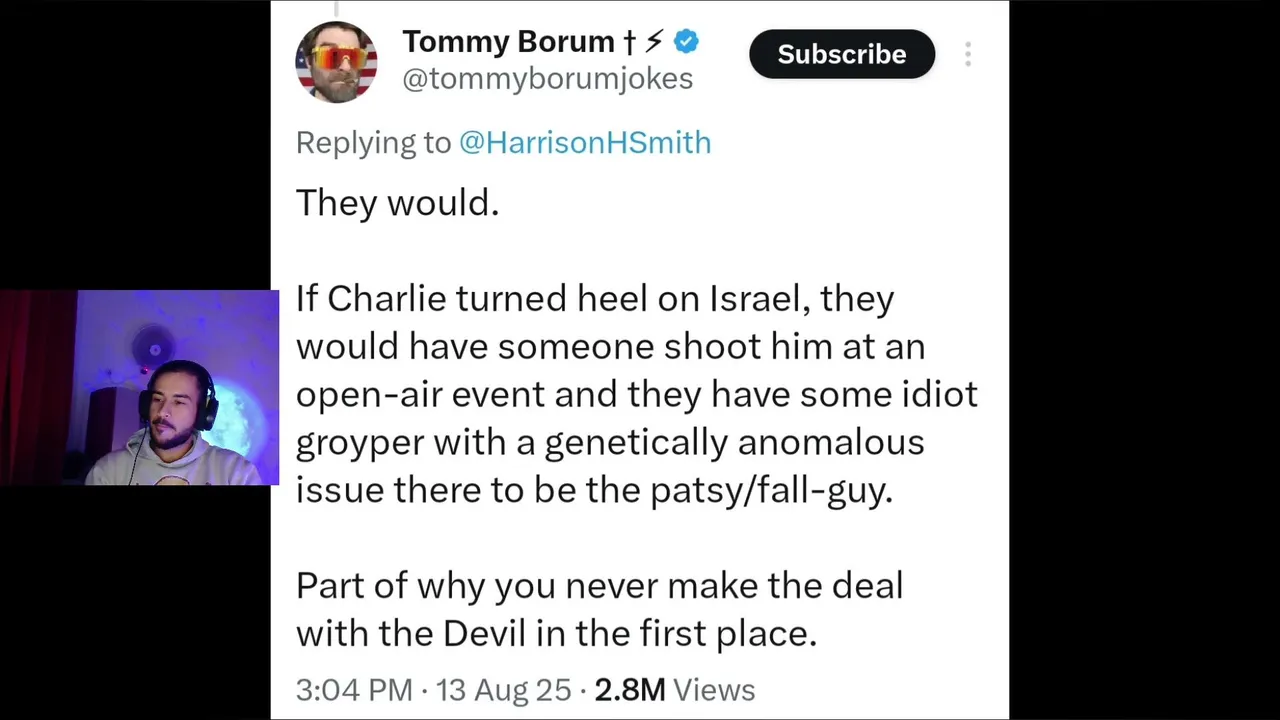The width and height of the screenshot is (1280, 720).
Task: Click the dagger cross symbol after name
Action: (629, 42)
